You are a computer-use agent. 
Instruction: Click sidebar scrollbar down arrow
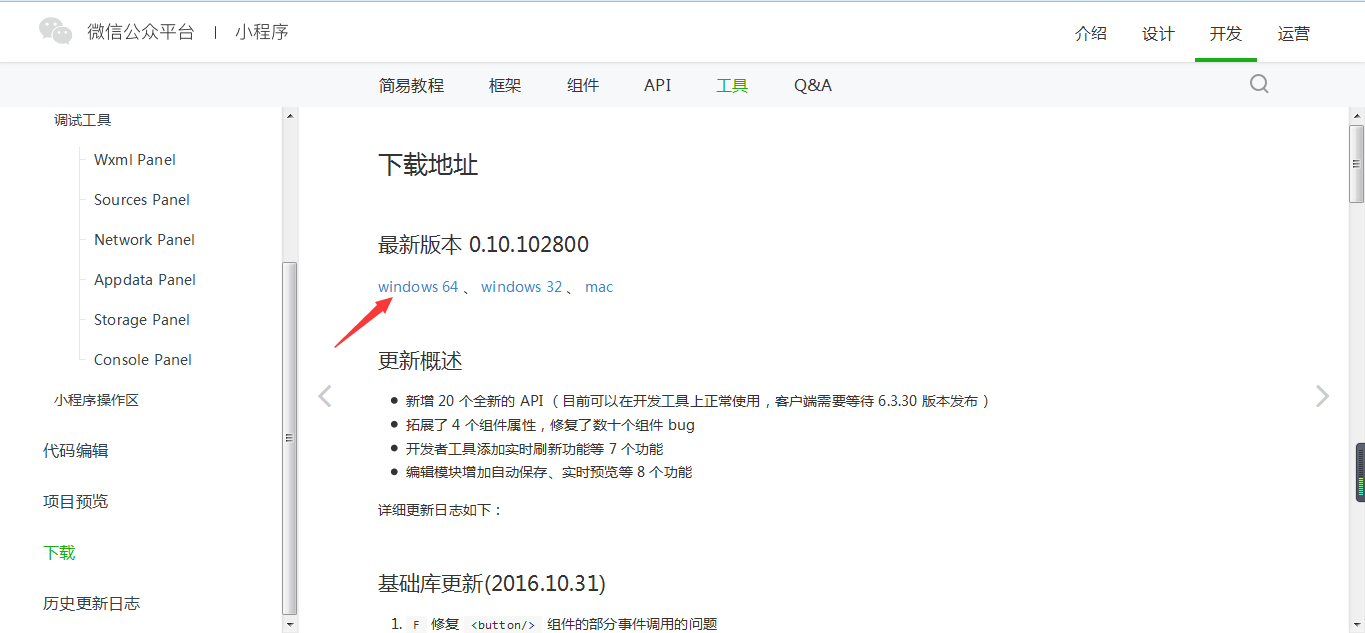coord(290,624)
